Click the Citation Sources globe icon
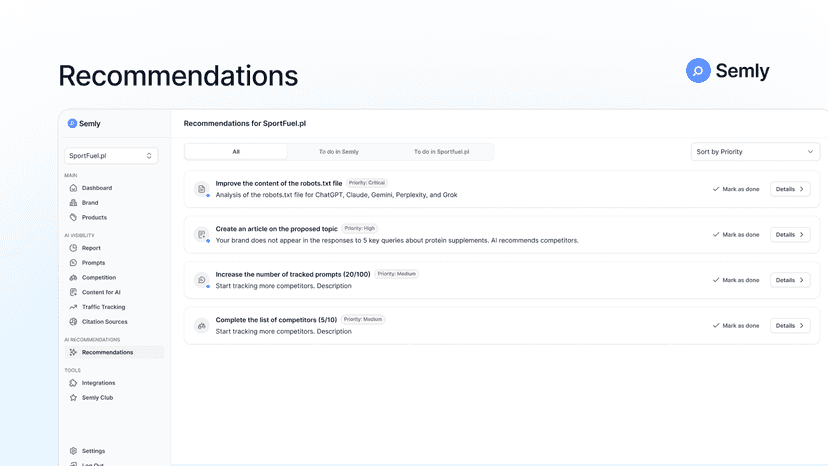Screen dimensions: 828x466 [73, 322]
